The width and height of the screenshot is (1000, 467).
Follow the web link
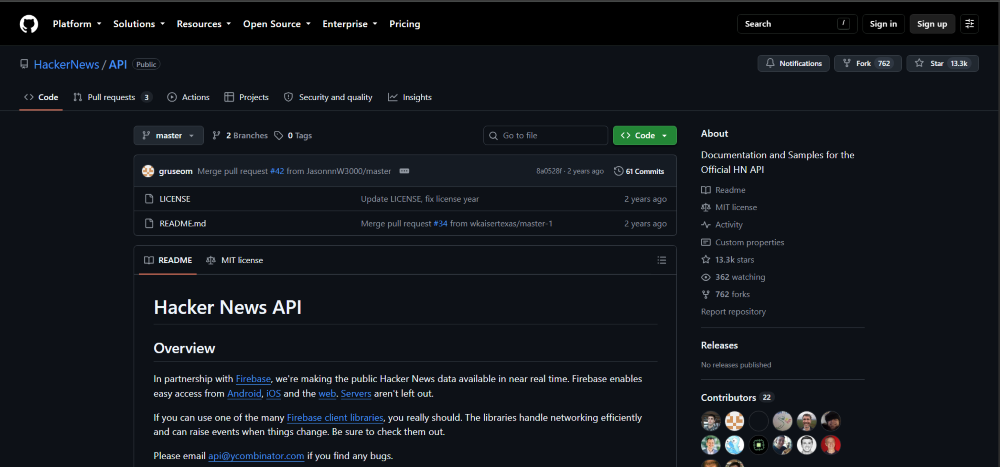tap(327, 394)
